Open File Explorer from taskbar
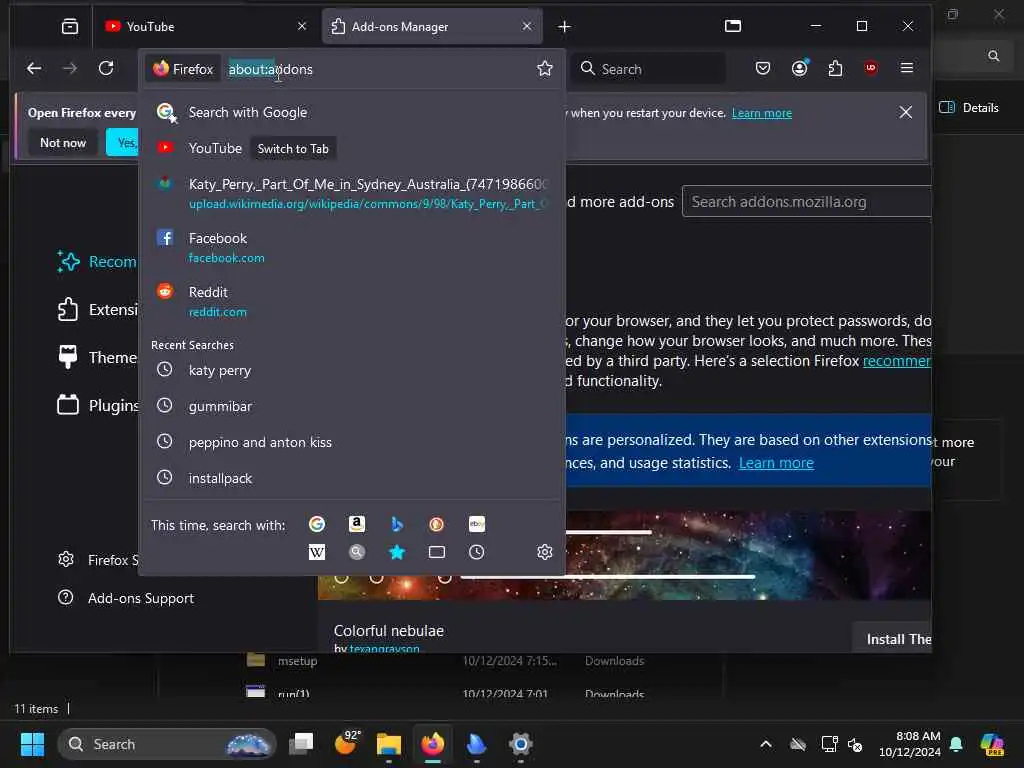 [x=389, y=744]
